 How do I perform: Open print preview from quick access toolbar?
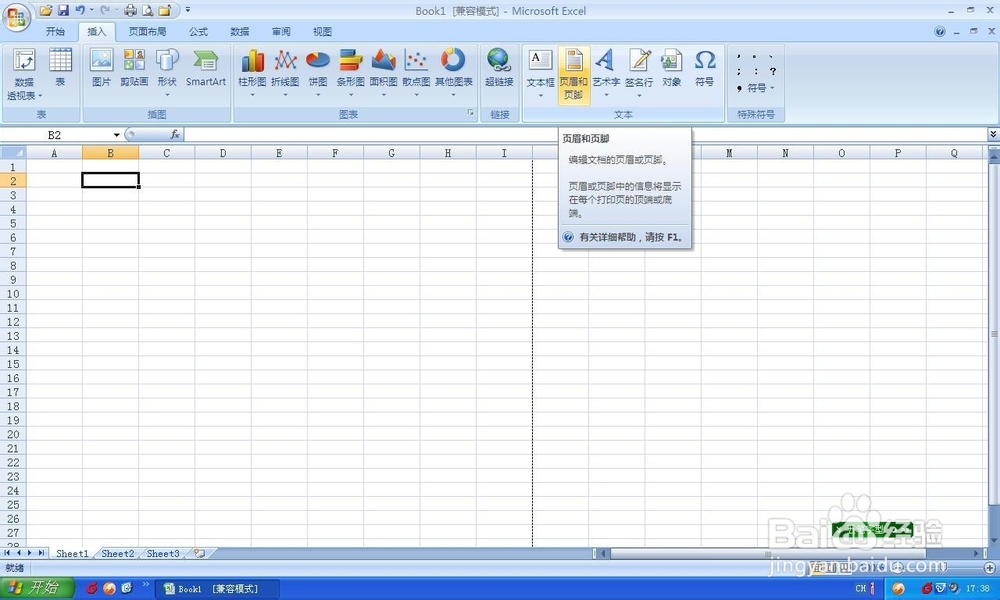click(x=147, y=10)
